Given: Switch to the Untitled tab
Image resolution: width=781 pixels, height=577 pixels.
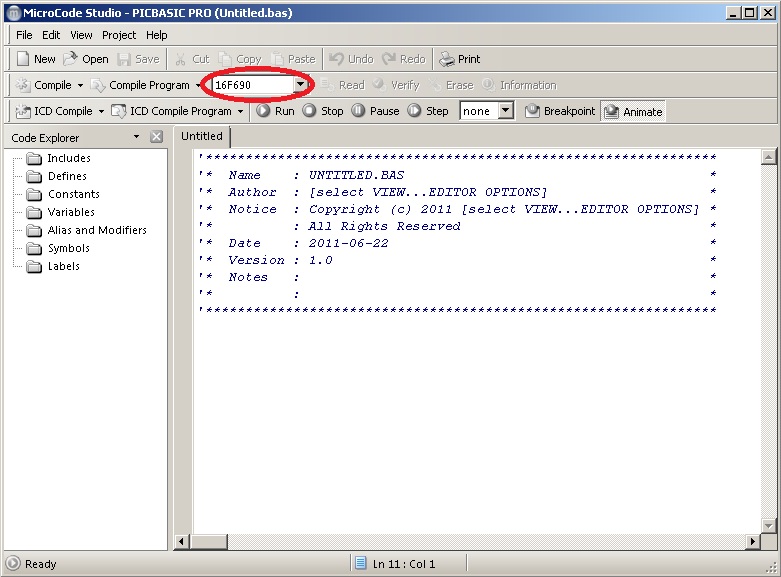Looking at the screenshot, I should pos(202,136).
